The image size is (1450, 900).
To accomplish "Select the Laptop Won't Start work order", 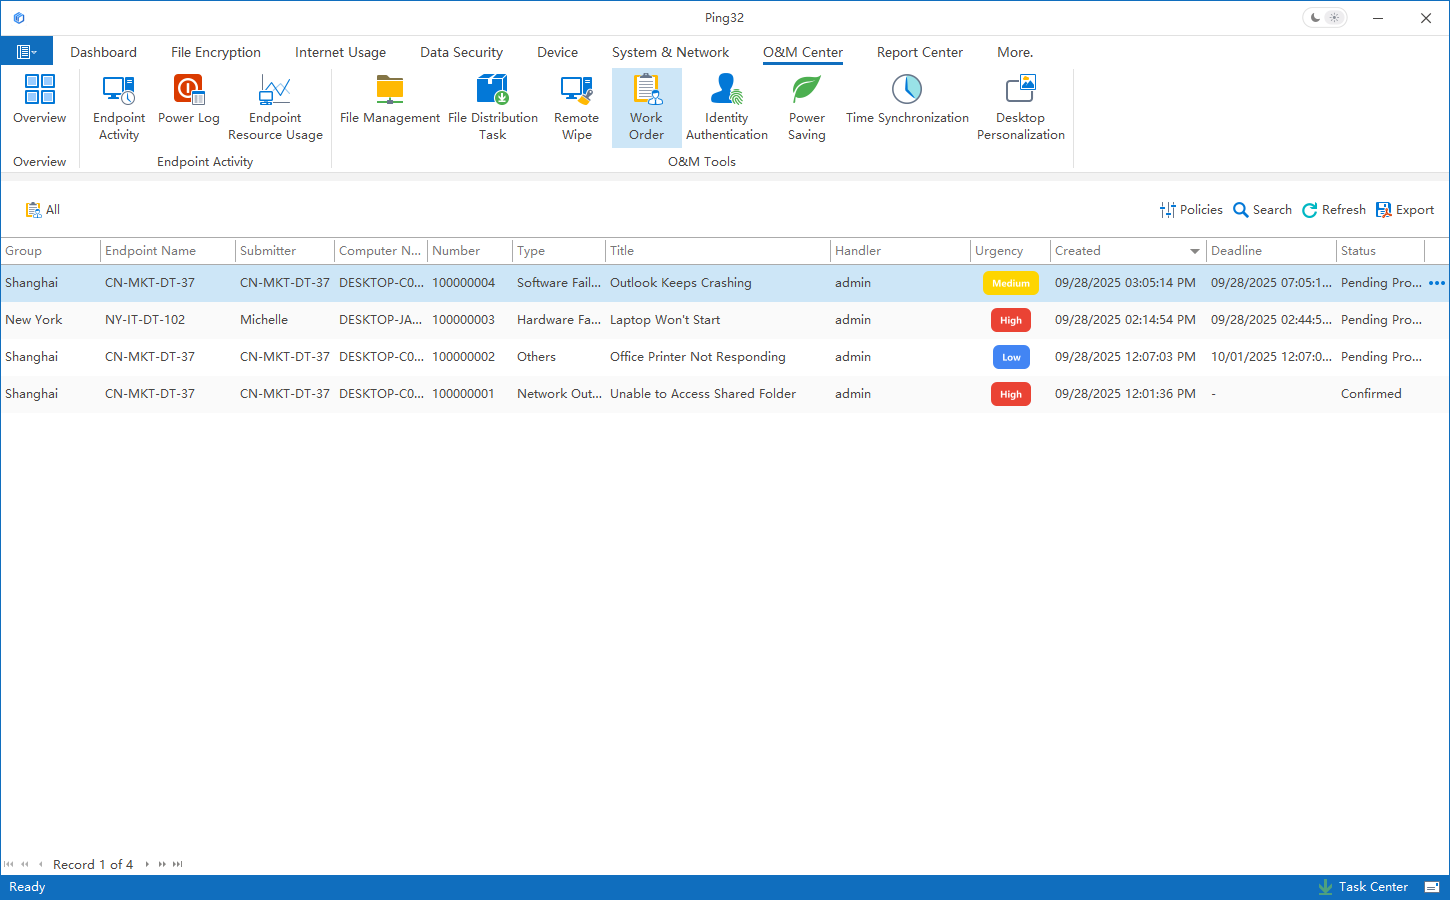I will point(665,320).
